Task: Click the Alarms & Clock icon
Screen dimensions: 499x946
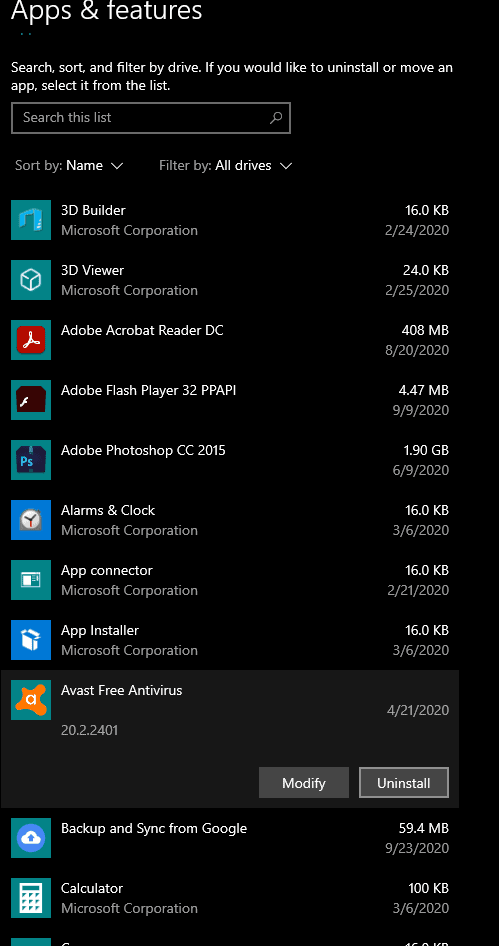Action: pos(31,520)
